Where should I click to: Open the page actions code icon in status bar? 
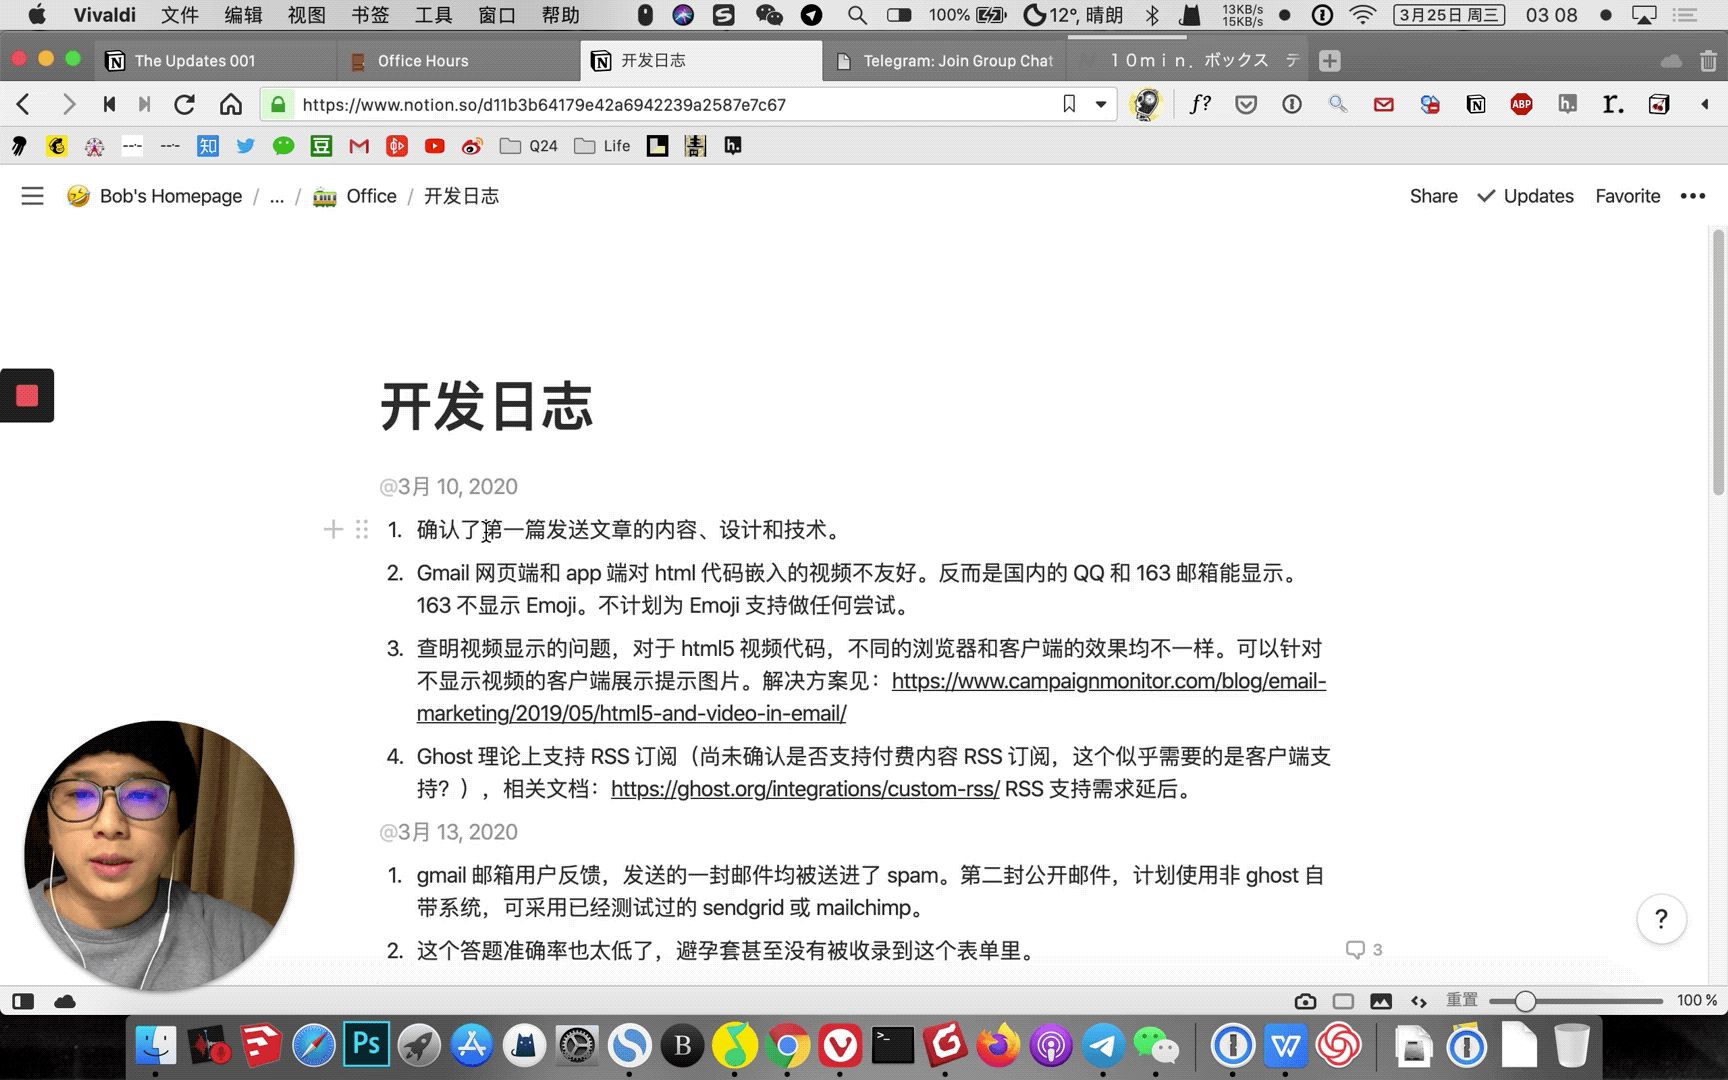pyautogui.click(x=1419, y=1001)
